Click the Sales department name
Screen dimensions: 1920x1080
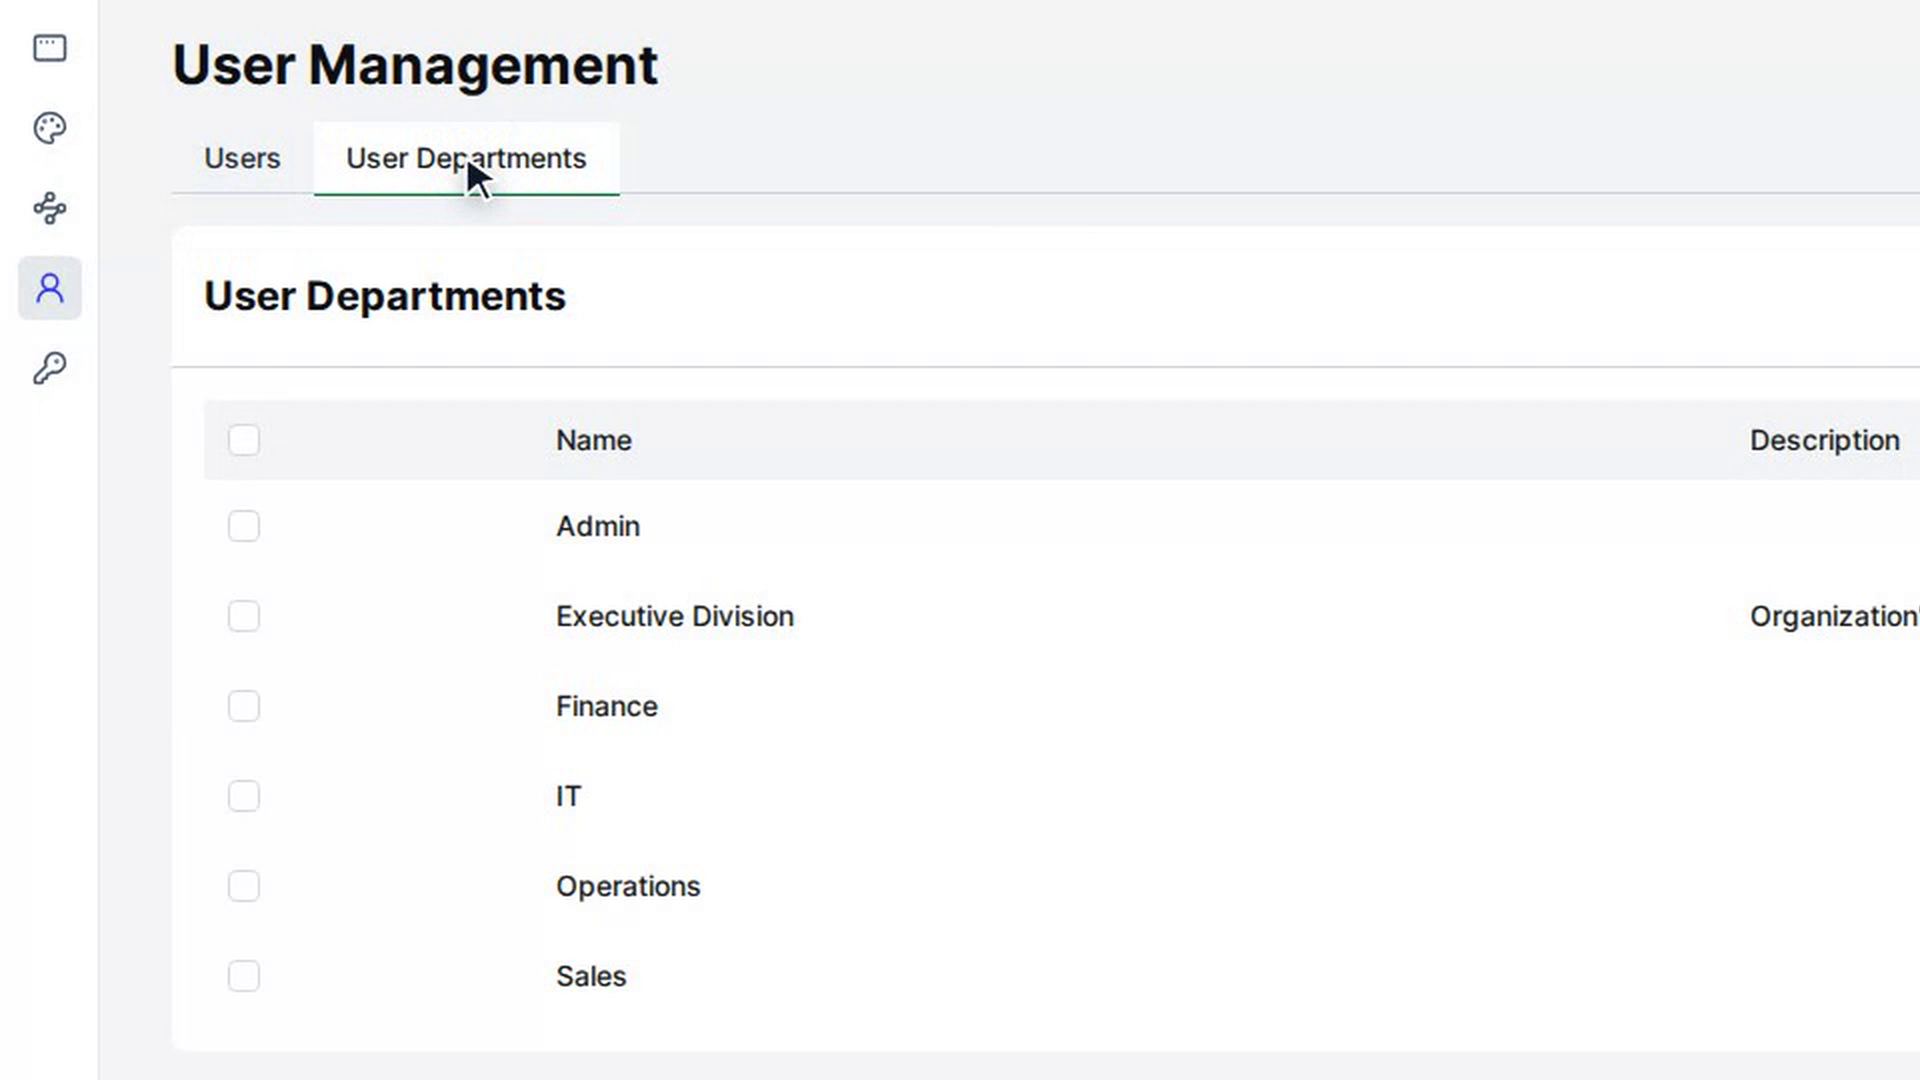[x=591, y=976]
